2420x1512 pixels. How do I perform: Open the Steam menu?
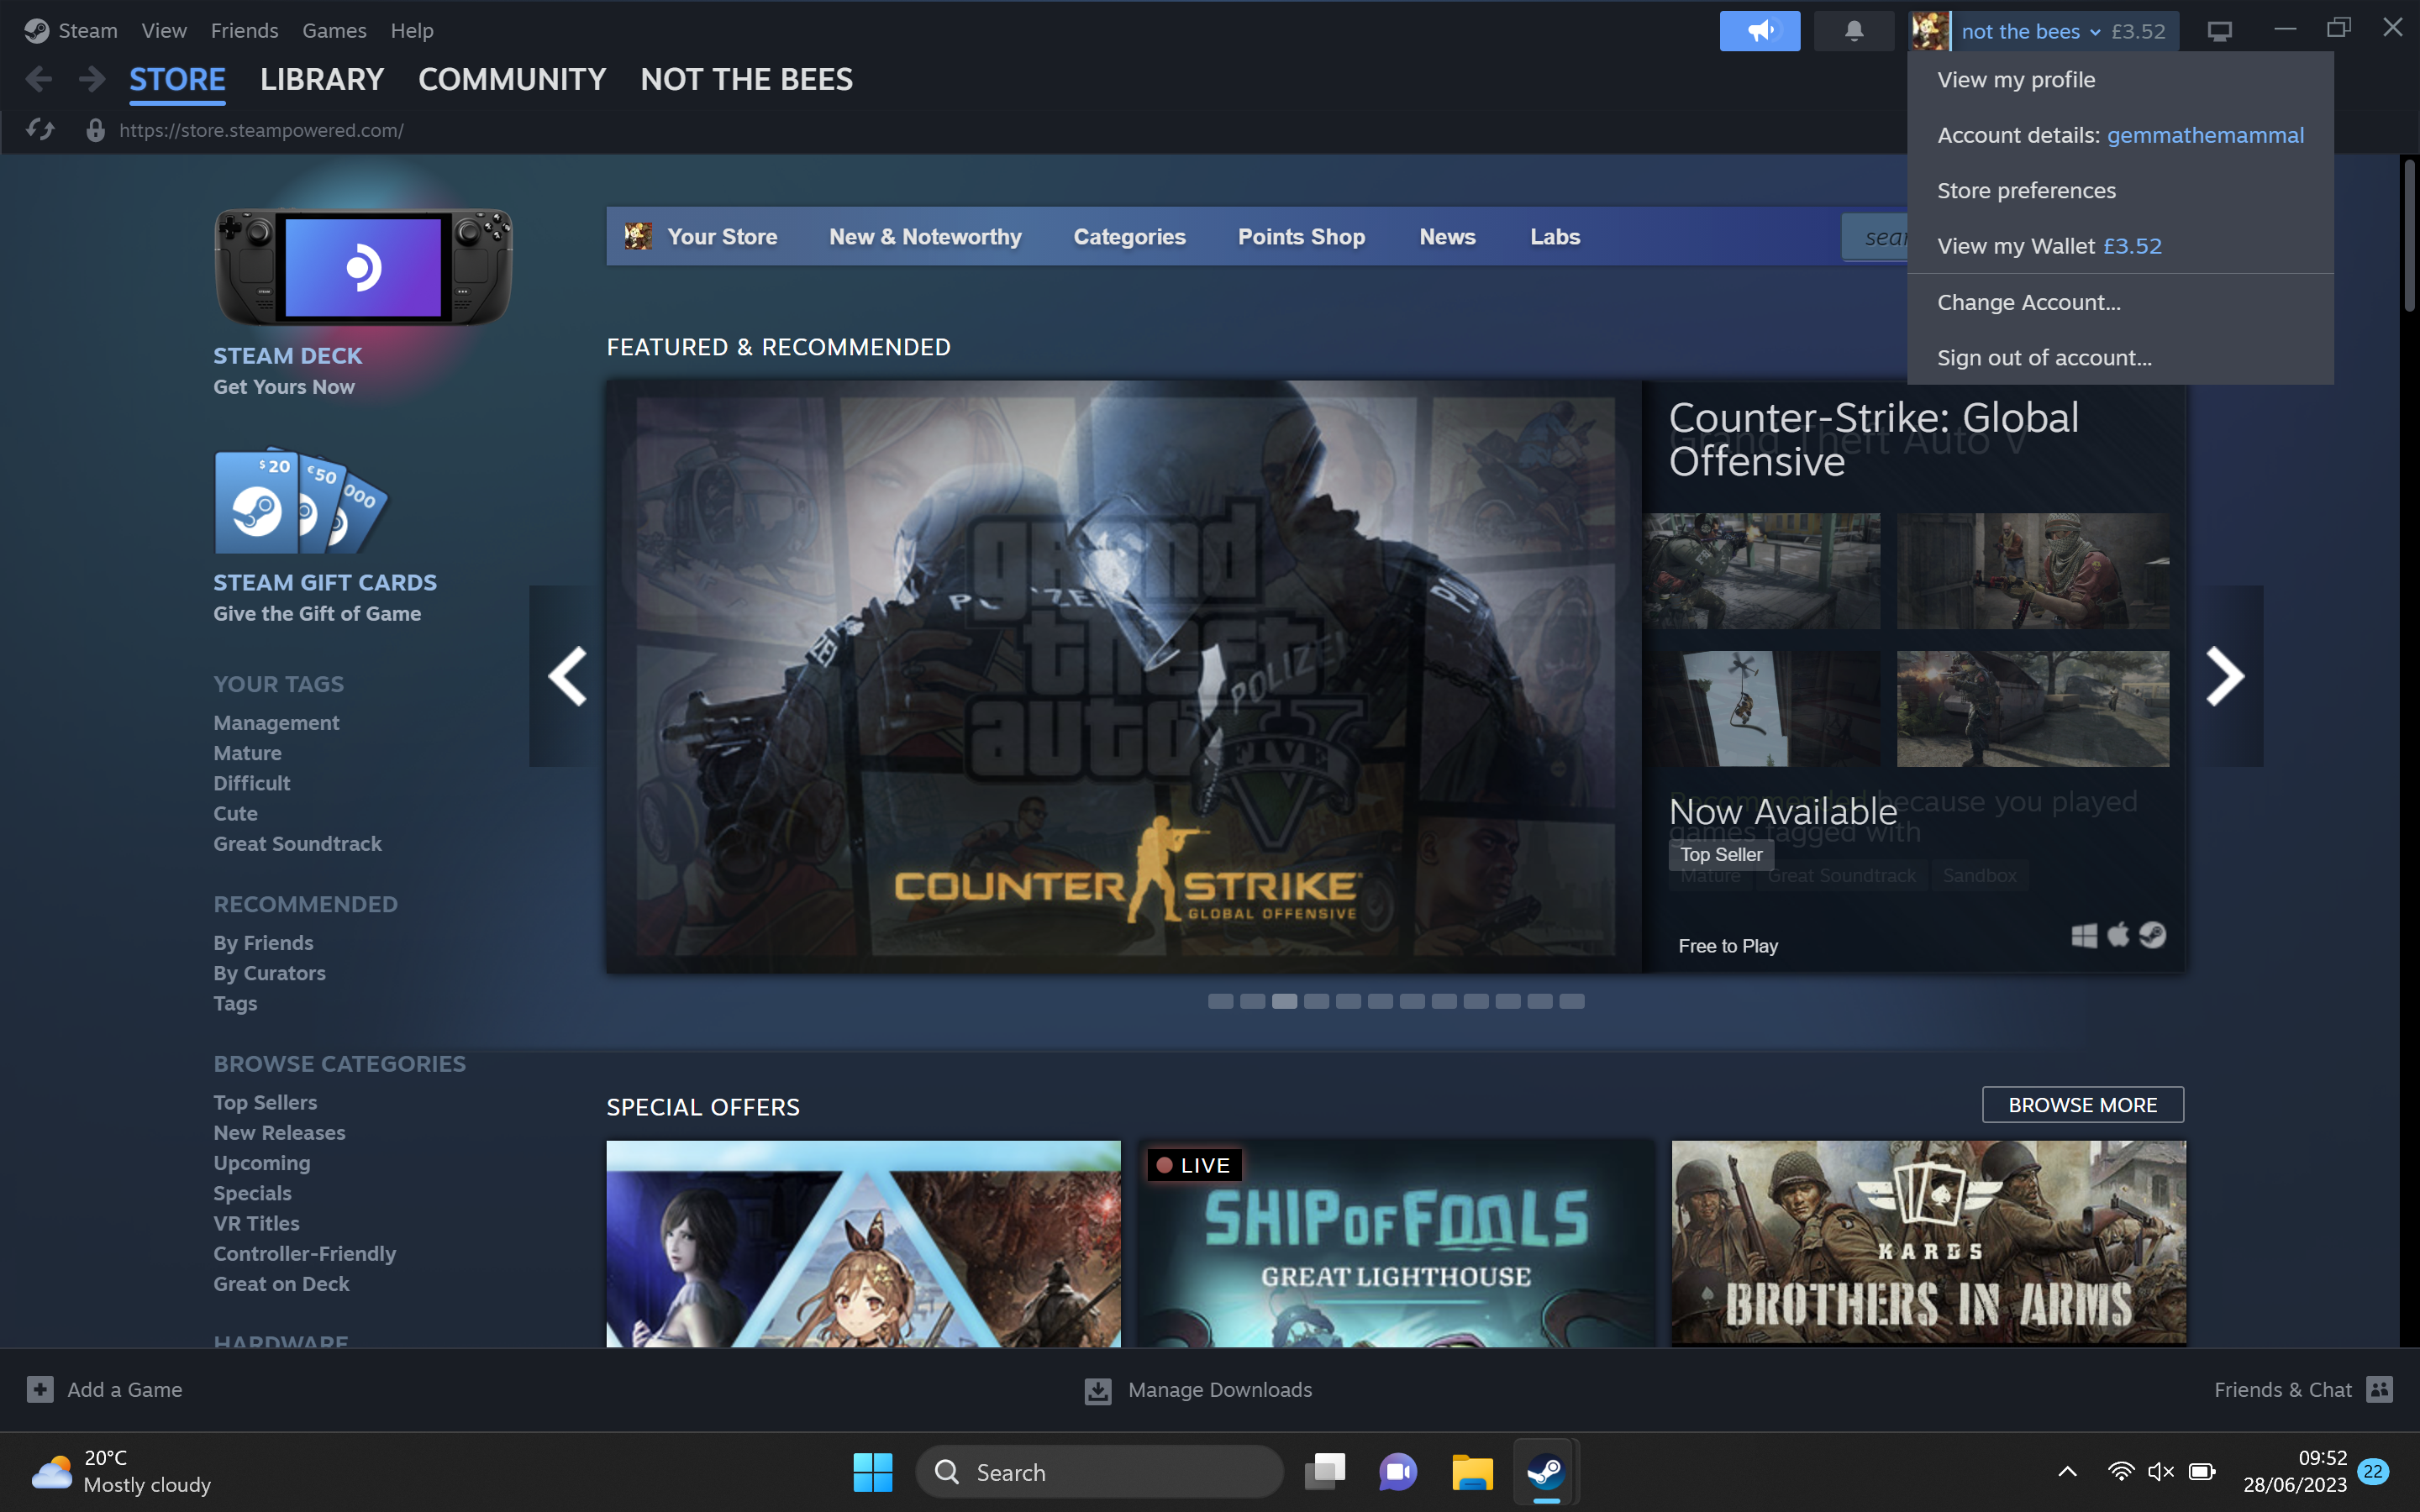[88, 31]
